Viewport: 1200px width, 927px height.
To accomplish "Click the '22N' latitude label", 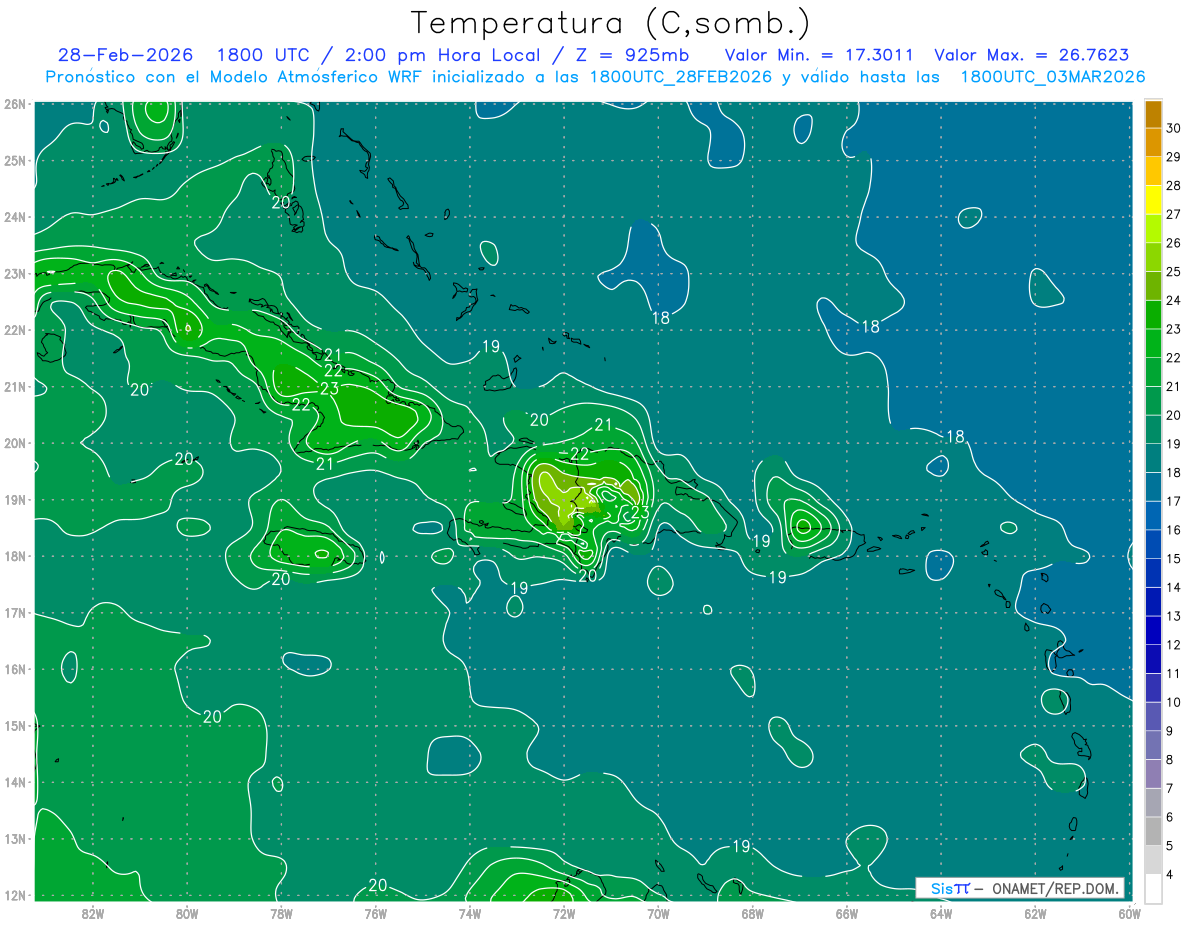I will pyautogui.click(x=15, y=330).
